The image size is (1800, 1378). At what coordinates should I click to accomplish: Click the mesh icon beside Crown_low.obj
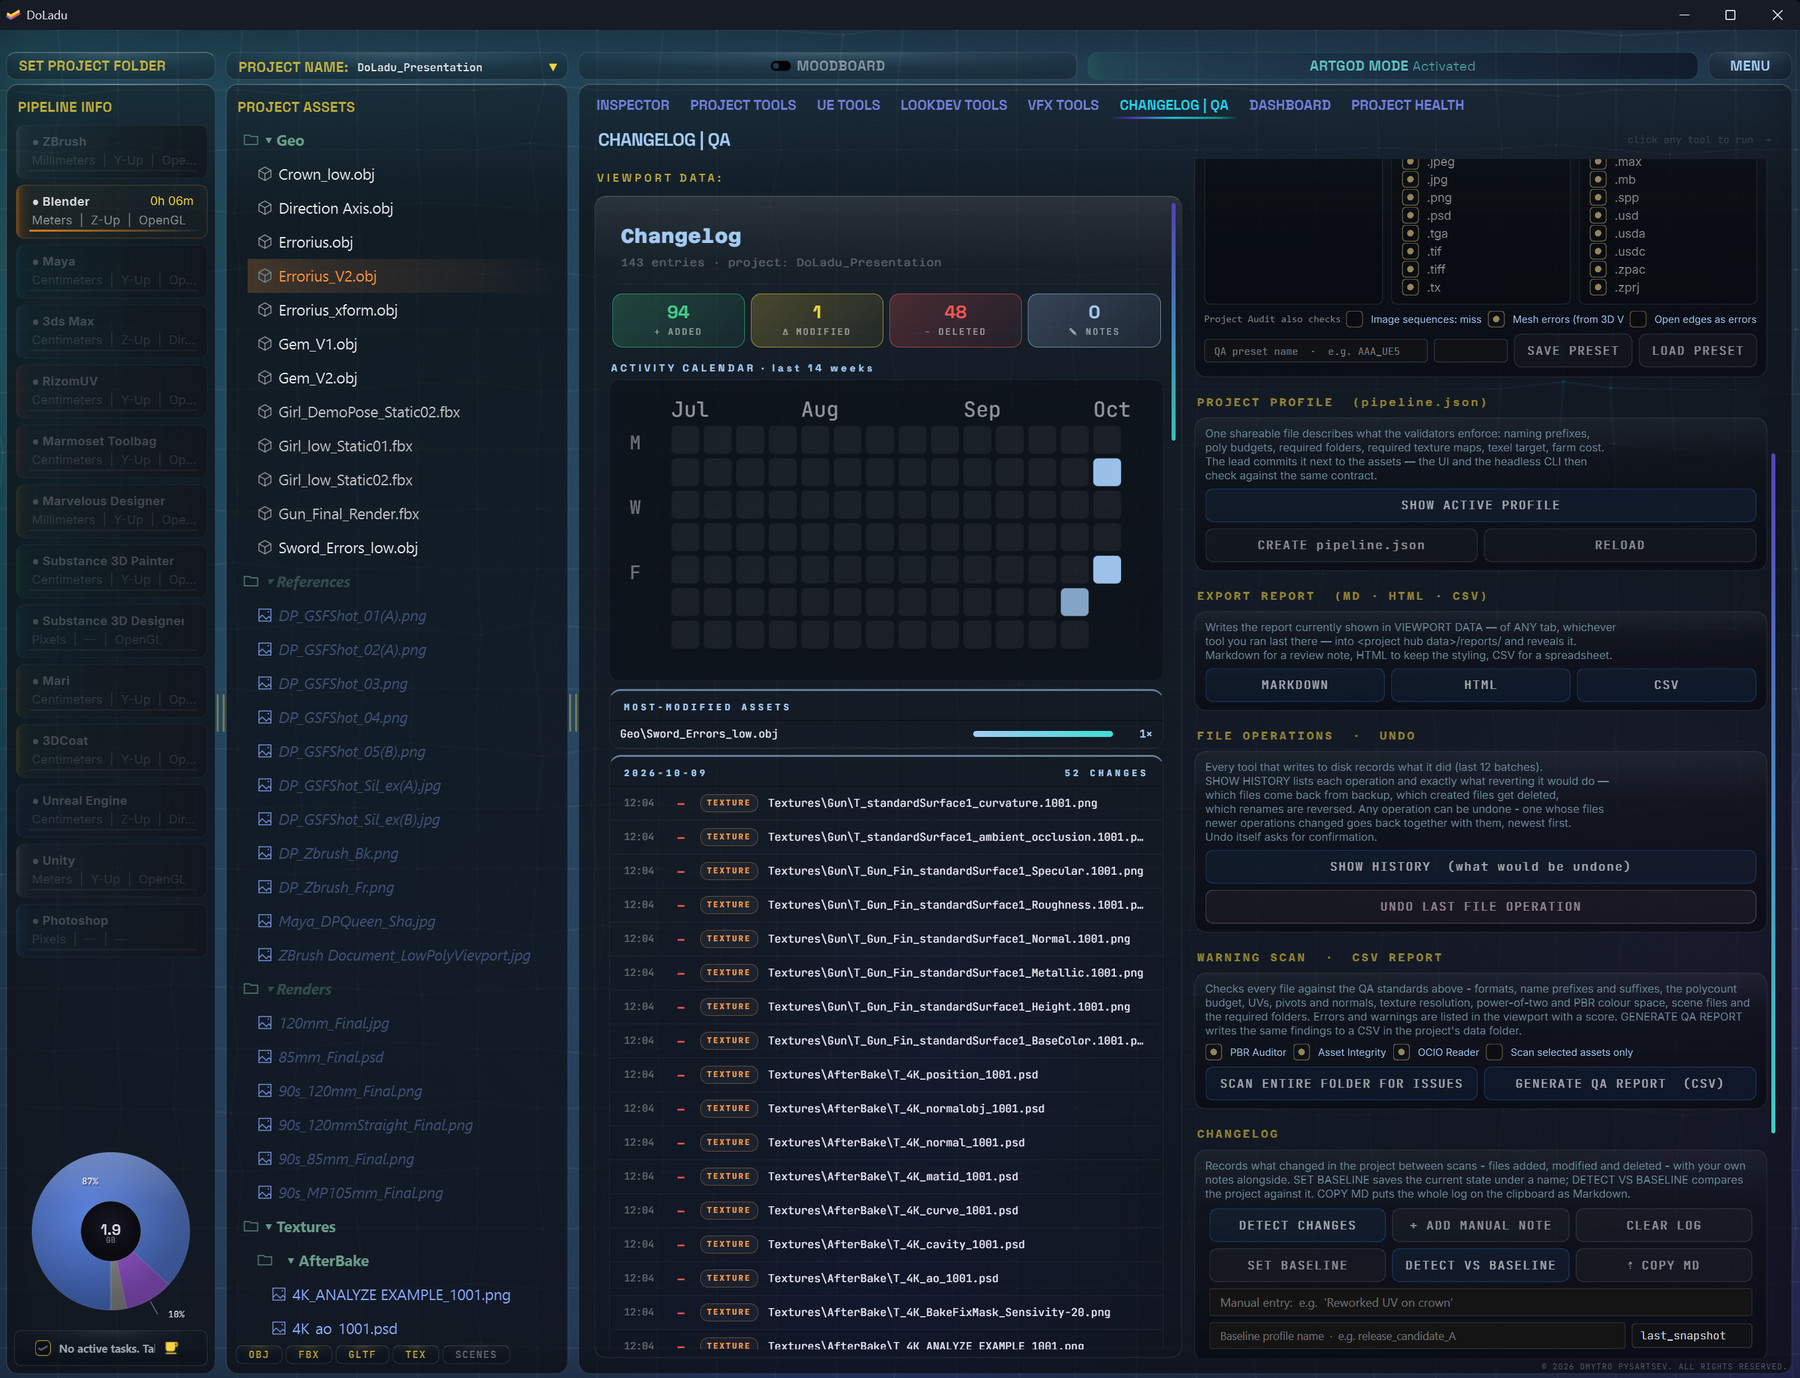265,174
